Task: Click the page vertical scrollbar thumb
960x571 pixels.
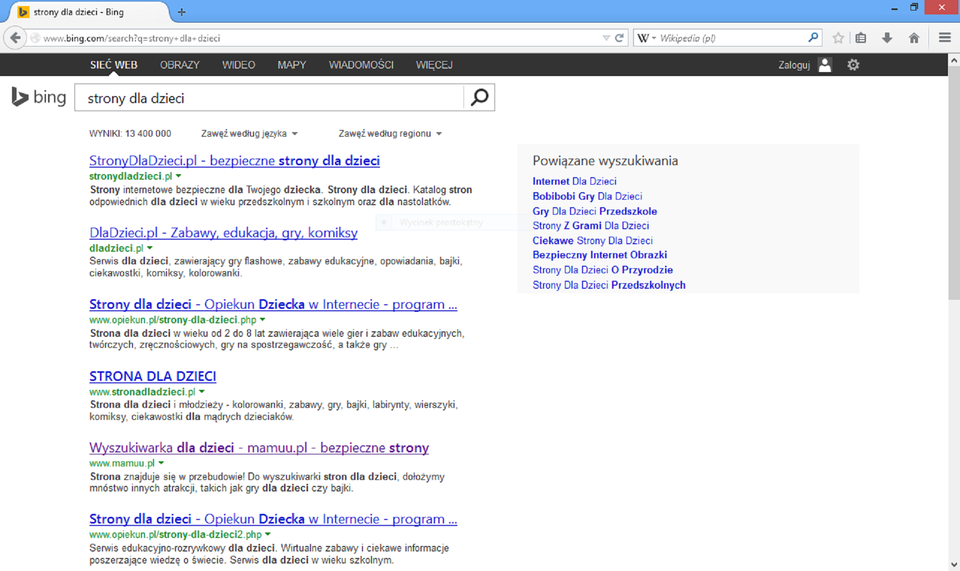Action: tap(954, 184)
